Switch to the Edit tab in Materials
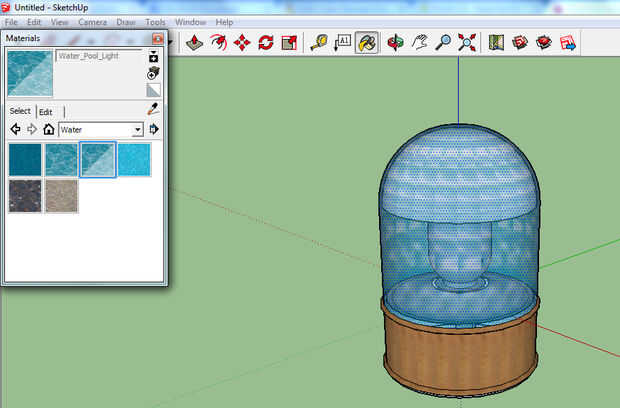The image size is (620, 408). [x=46, y=112]
